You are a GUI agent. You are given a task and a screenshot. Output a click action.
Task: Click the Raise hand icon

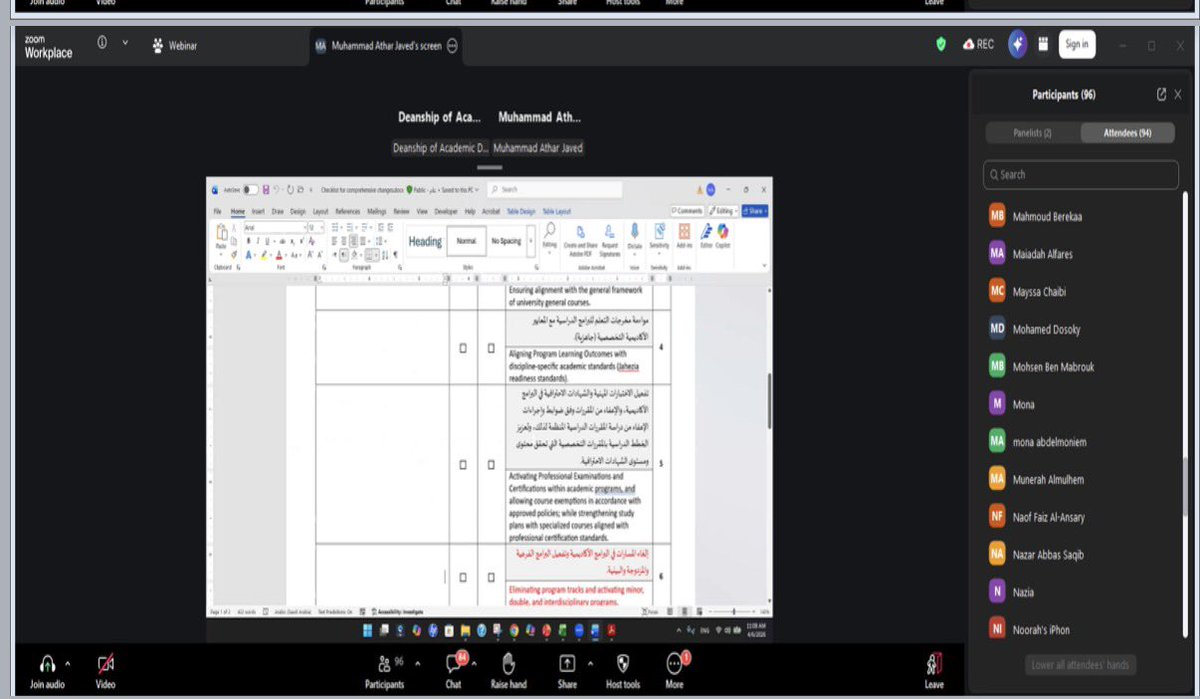coord(508,664)
